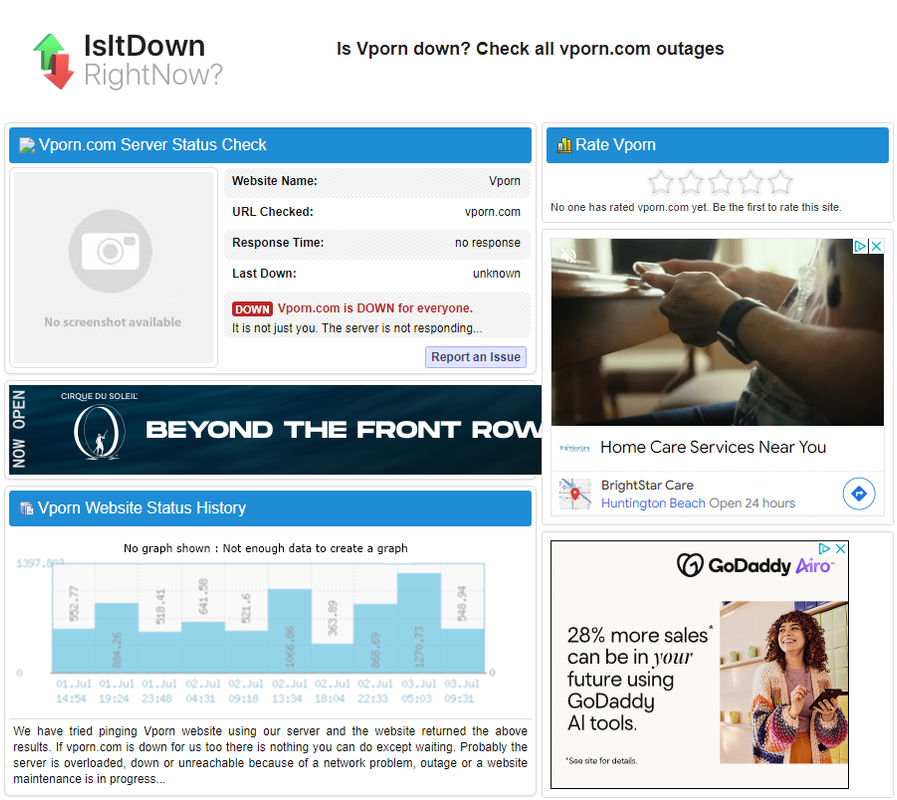Open the IsItDownRightNow logo link
This screenshot has height=800, width=897.
(127, 61)
